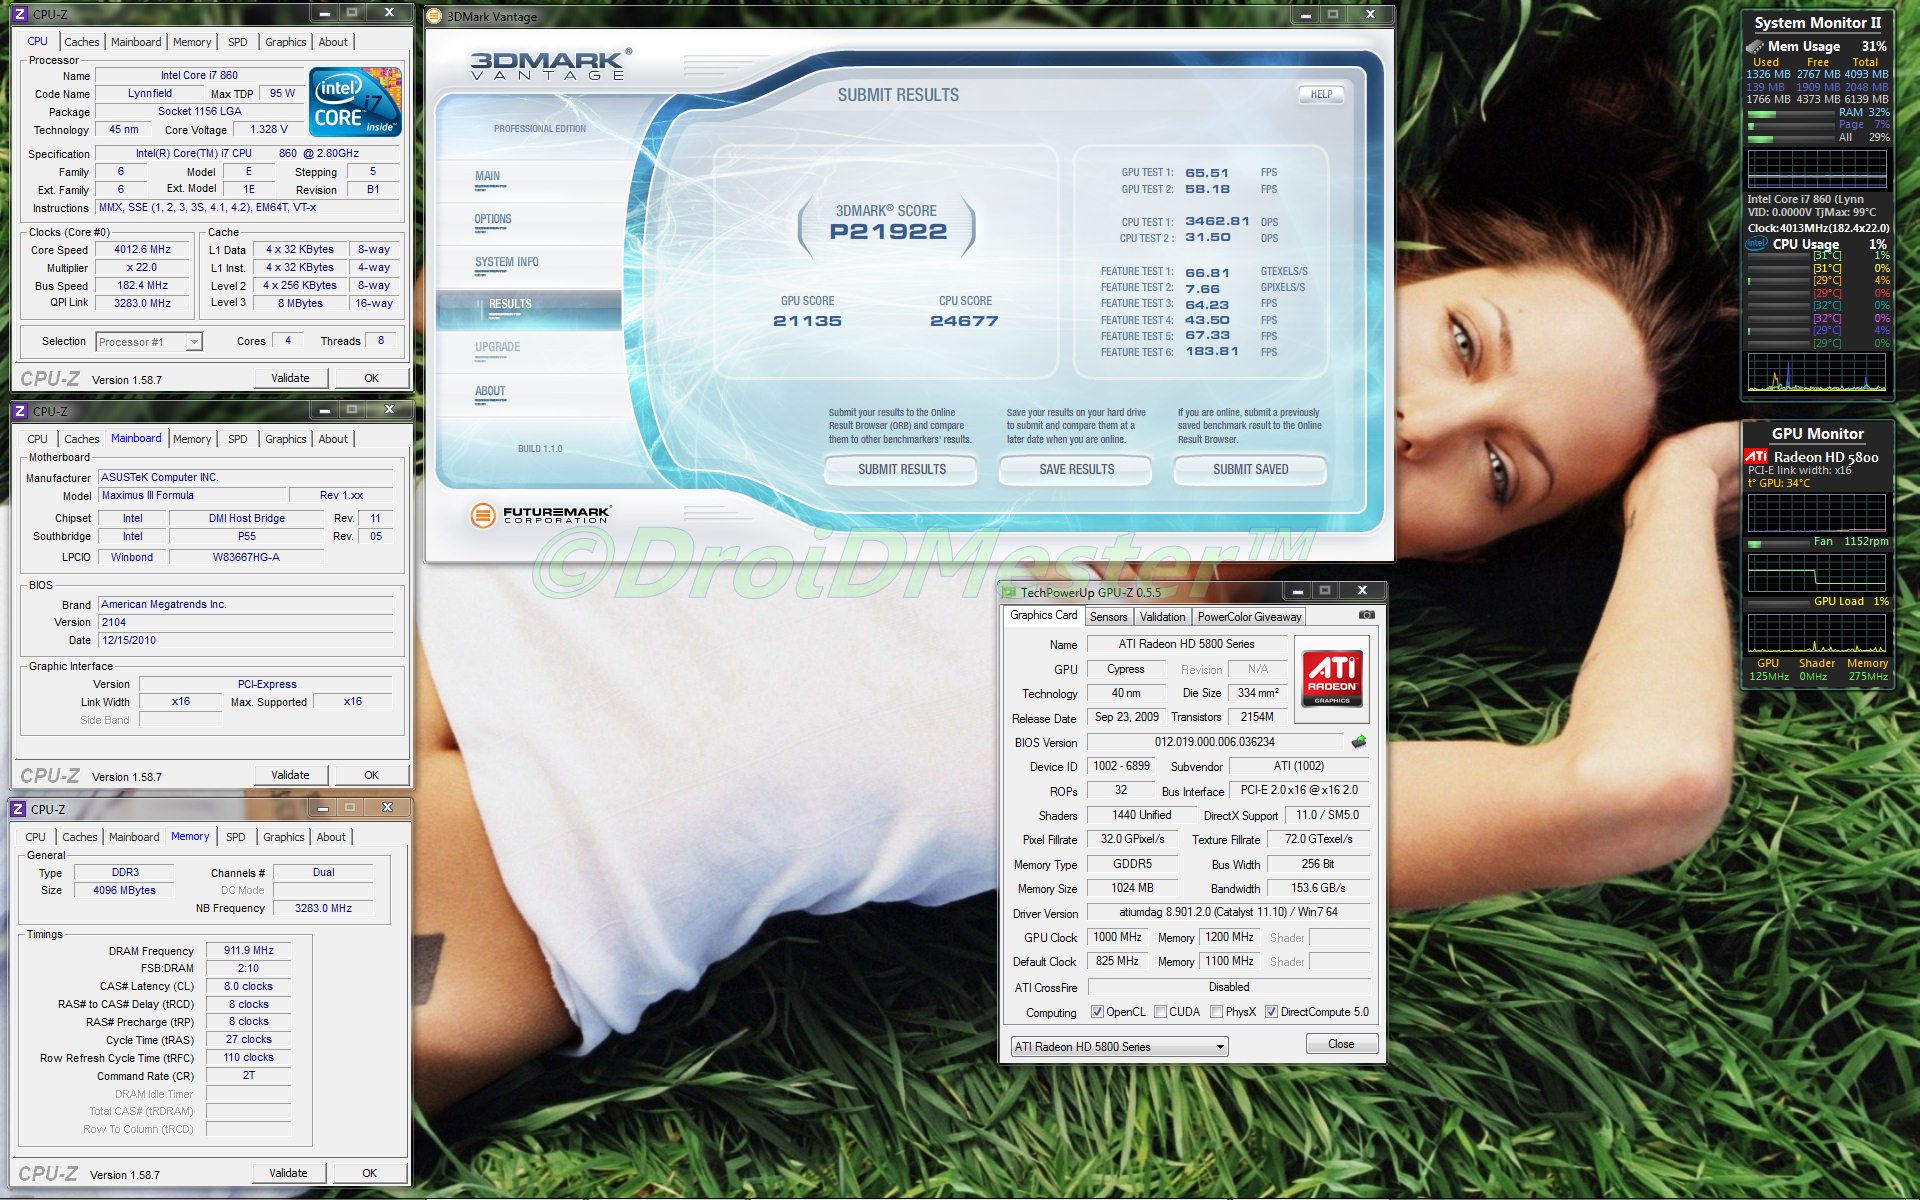The width and height of the screenshot is (1920, 1200).
Task: Click Close button in GPU-Z
Action: [1341, 1044]
